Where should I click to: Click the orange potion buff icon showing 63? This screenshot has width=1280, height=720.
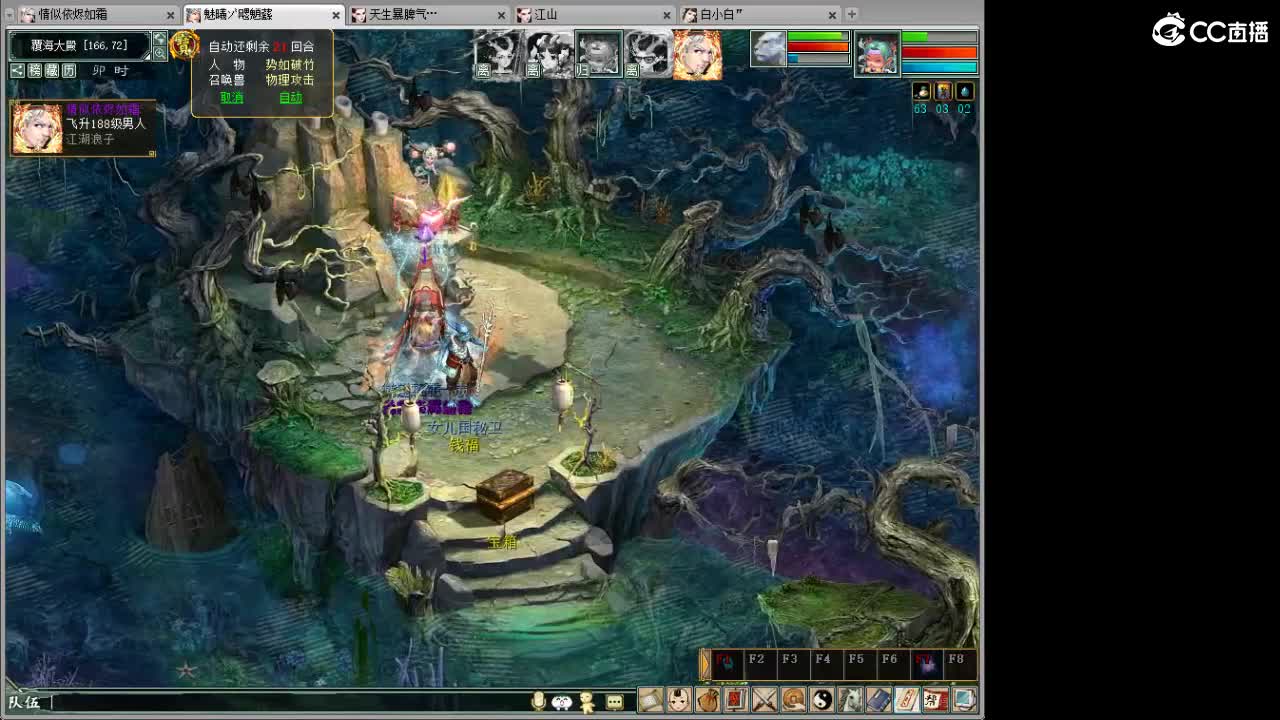click(922, 92)
